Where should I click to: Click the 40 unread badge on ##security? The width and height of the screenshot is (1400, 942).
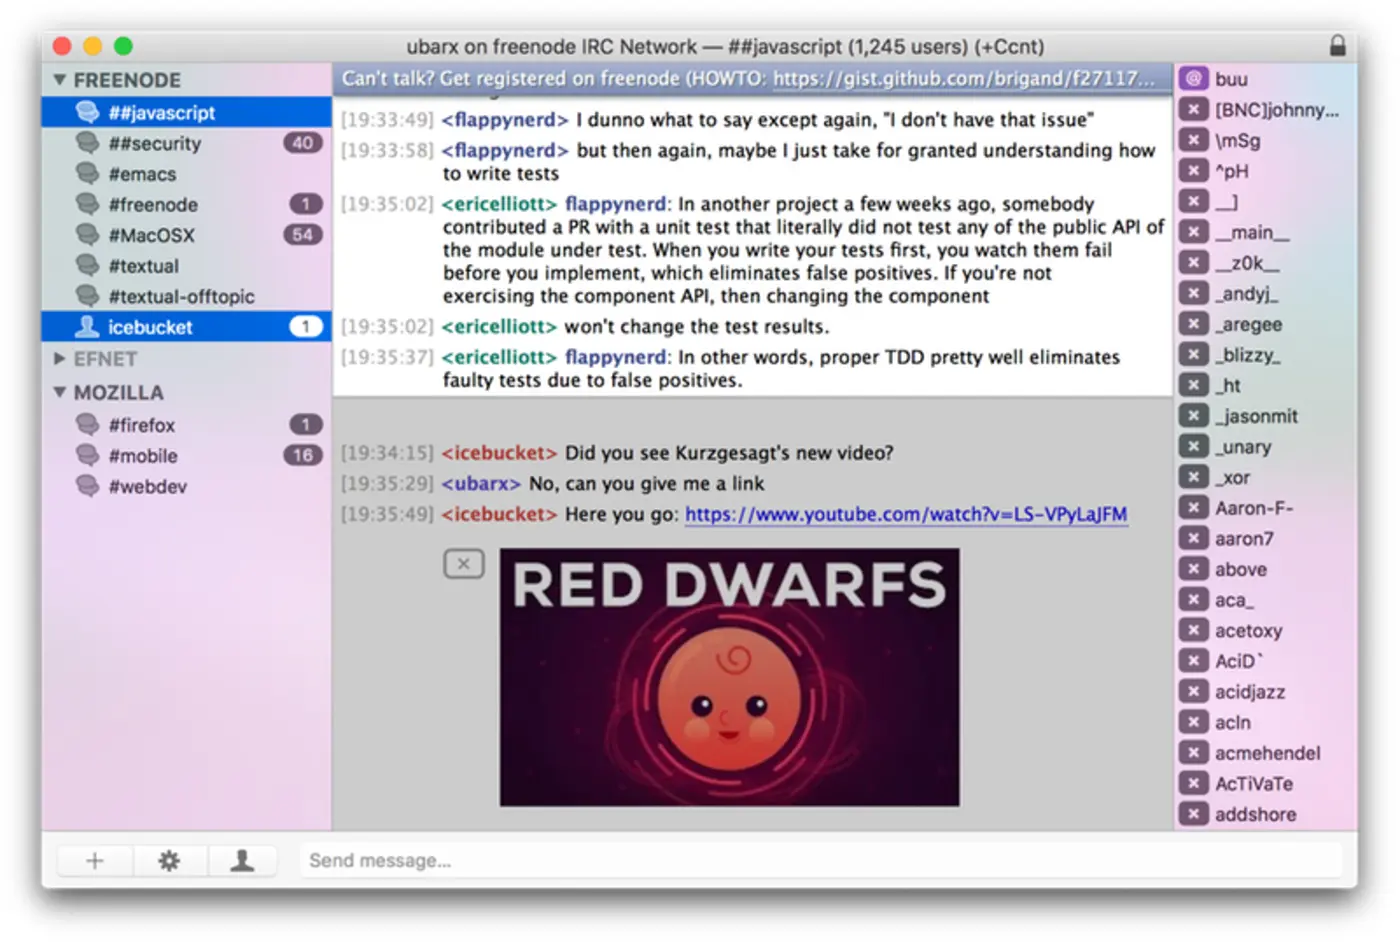tap(303, 143)
